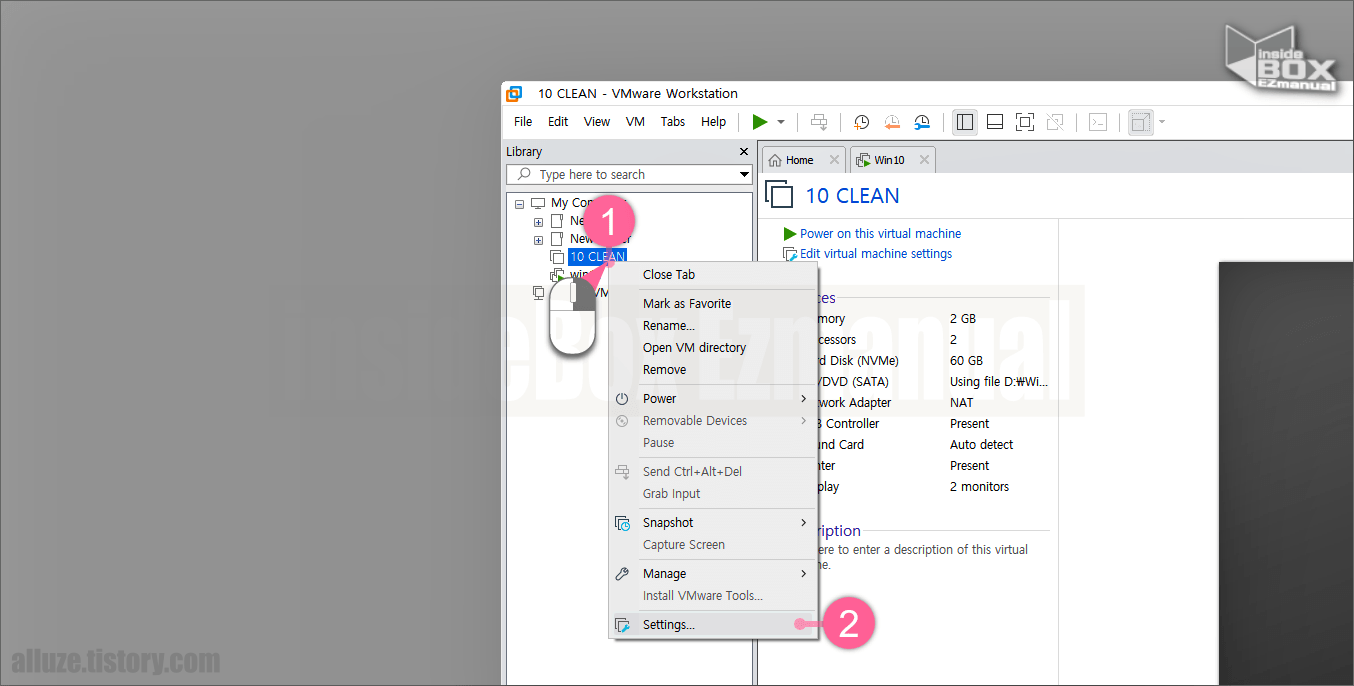Click the VMware Workstation title bar logo
Image resolution: width=1354 pixels, height=686 pixels.
[514, 93]
